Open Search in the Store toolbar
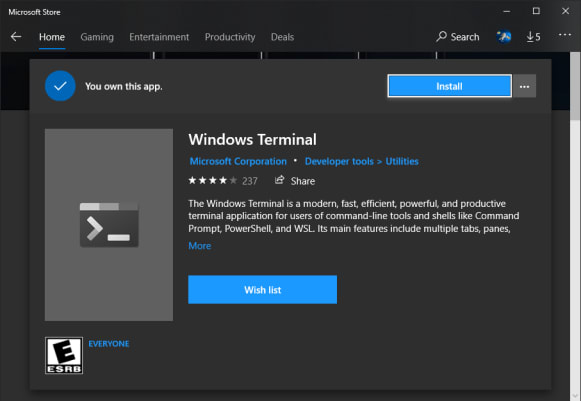 (458, 37)
